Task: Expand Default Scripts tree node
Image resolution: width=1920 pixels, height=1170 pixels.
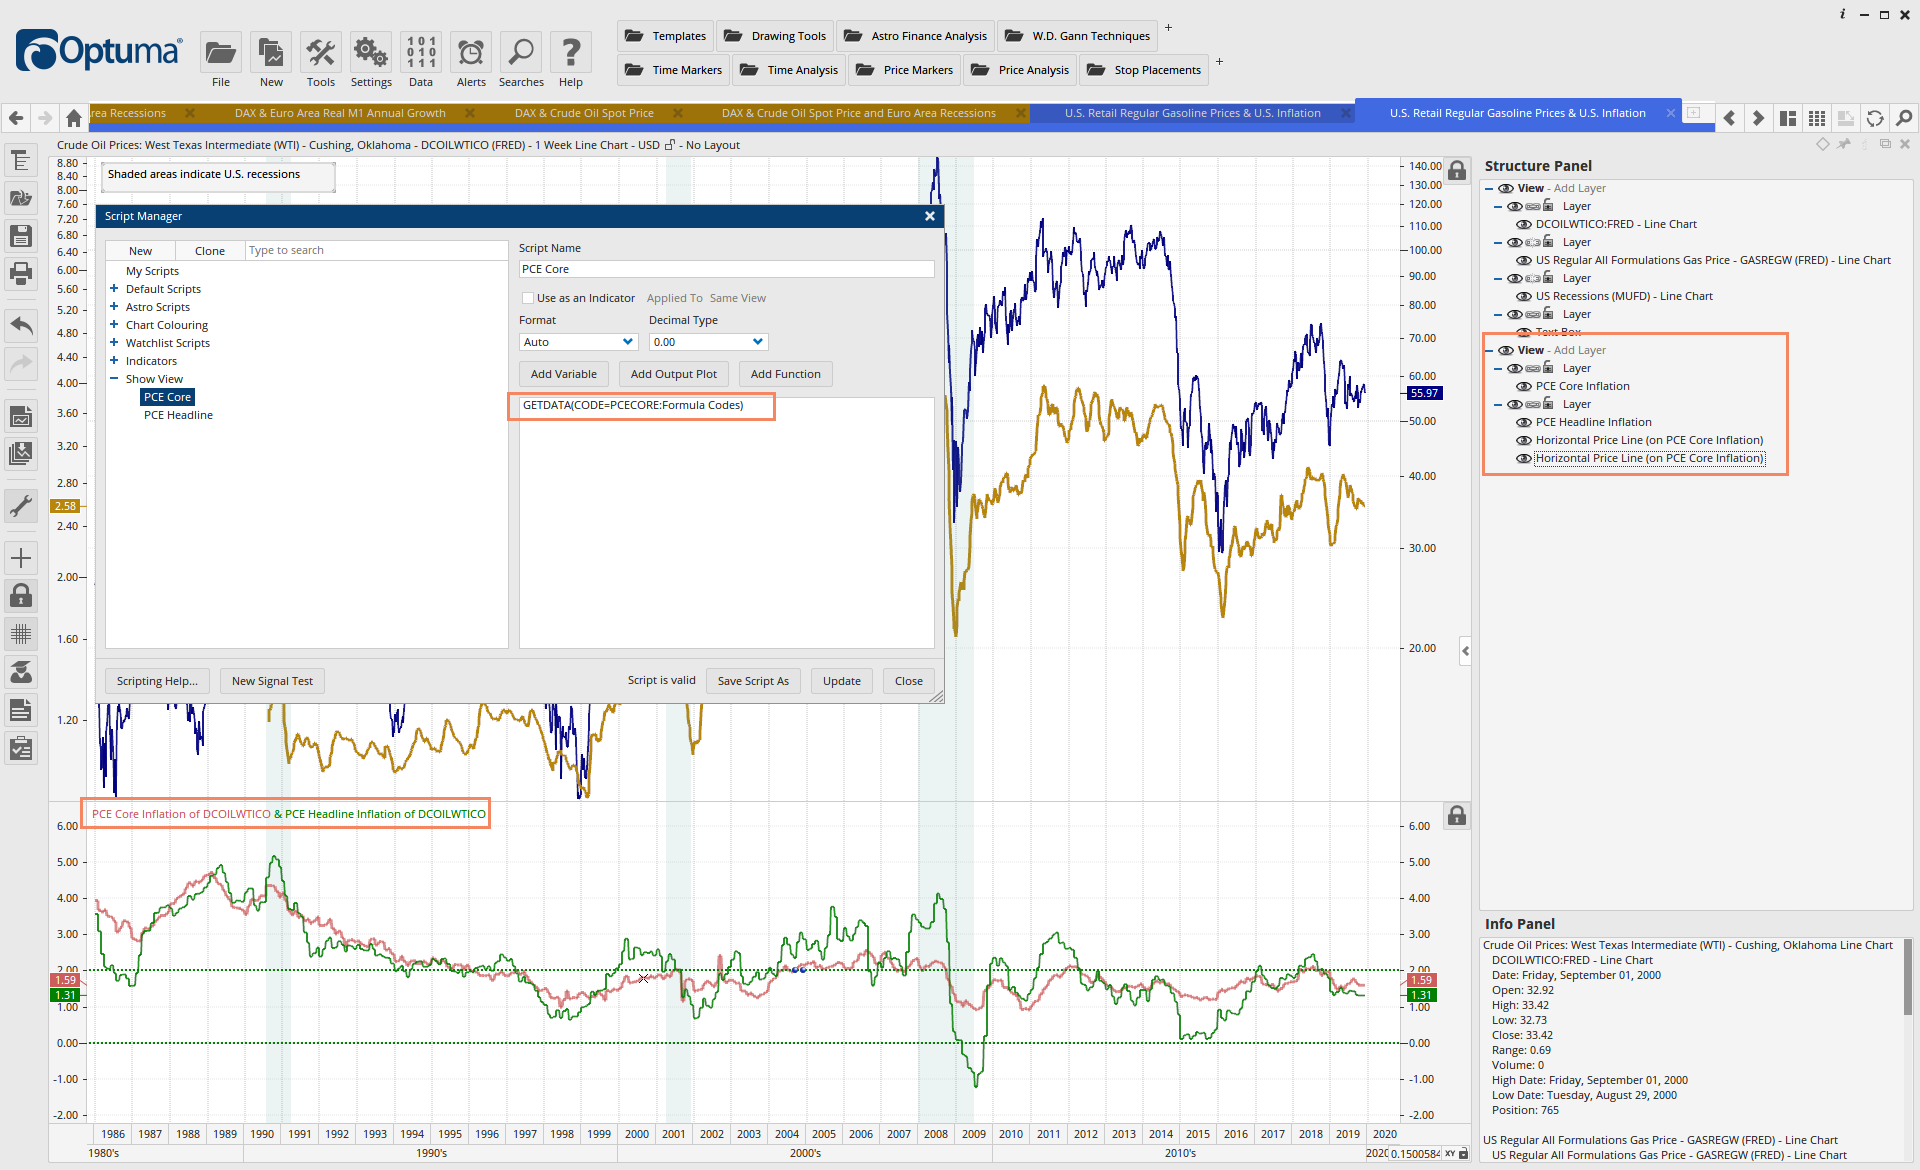Action: point(114,289)
